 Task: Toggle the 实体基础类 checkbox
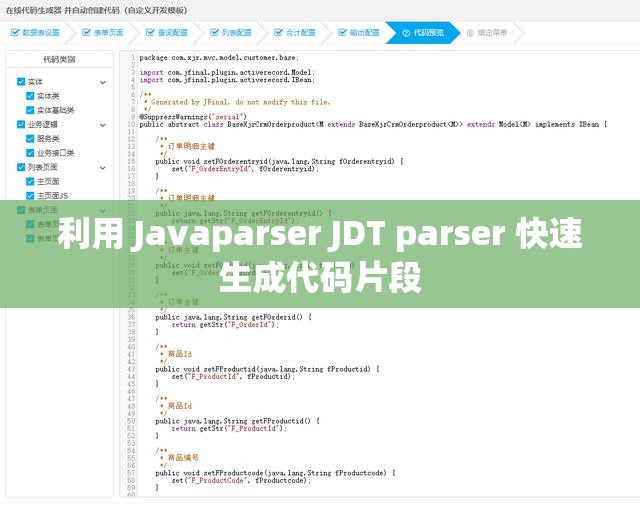point(30,110)
